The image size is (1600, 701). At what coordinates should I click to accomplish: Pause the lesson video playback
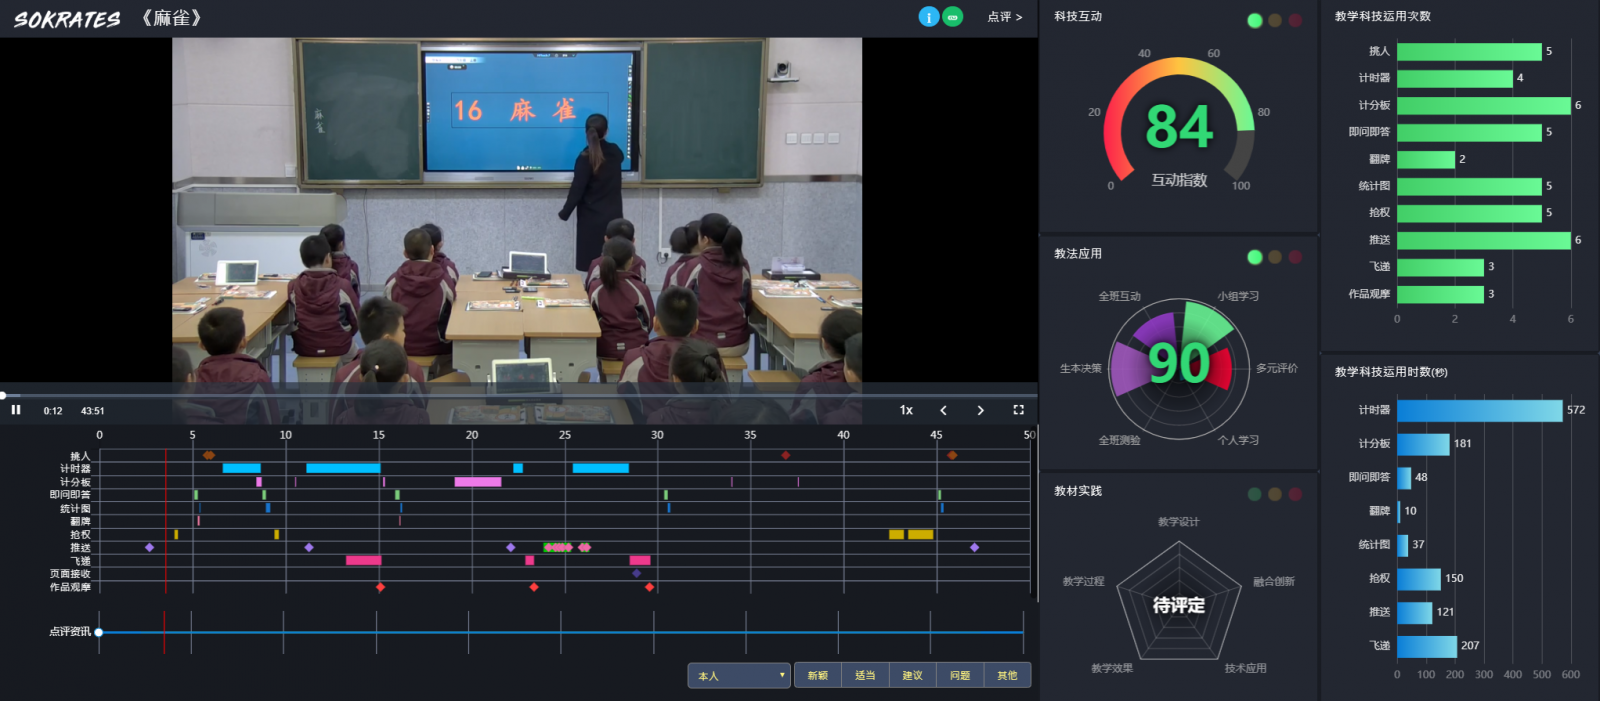pyautogui.click(x=16, y=410)
